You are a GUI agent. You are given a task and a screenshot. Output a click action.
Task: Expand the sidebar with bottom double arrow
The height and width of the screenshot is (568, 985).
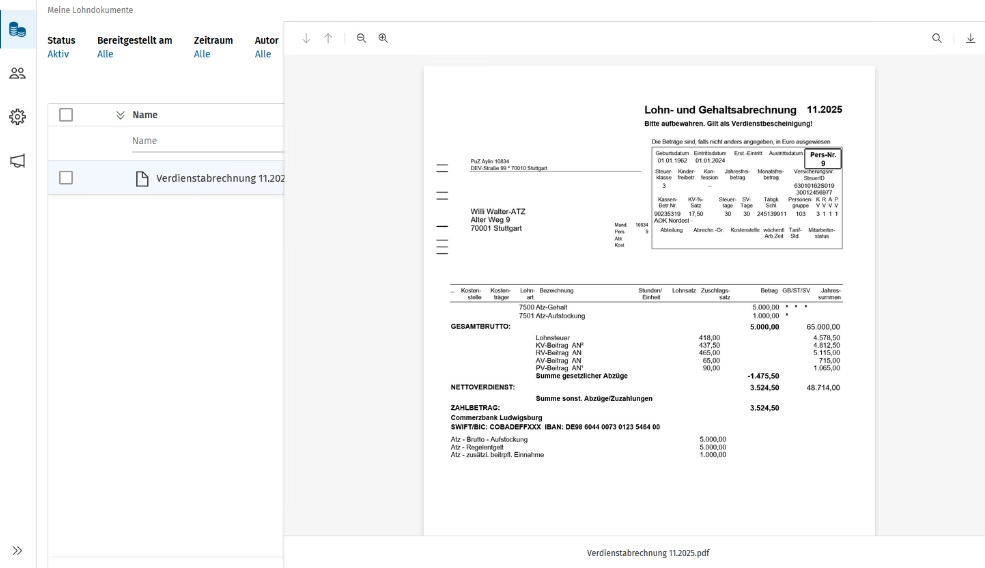pos(17,551)
